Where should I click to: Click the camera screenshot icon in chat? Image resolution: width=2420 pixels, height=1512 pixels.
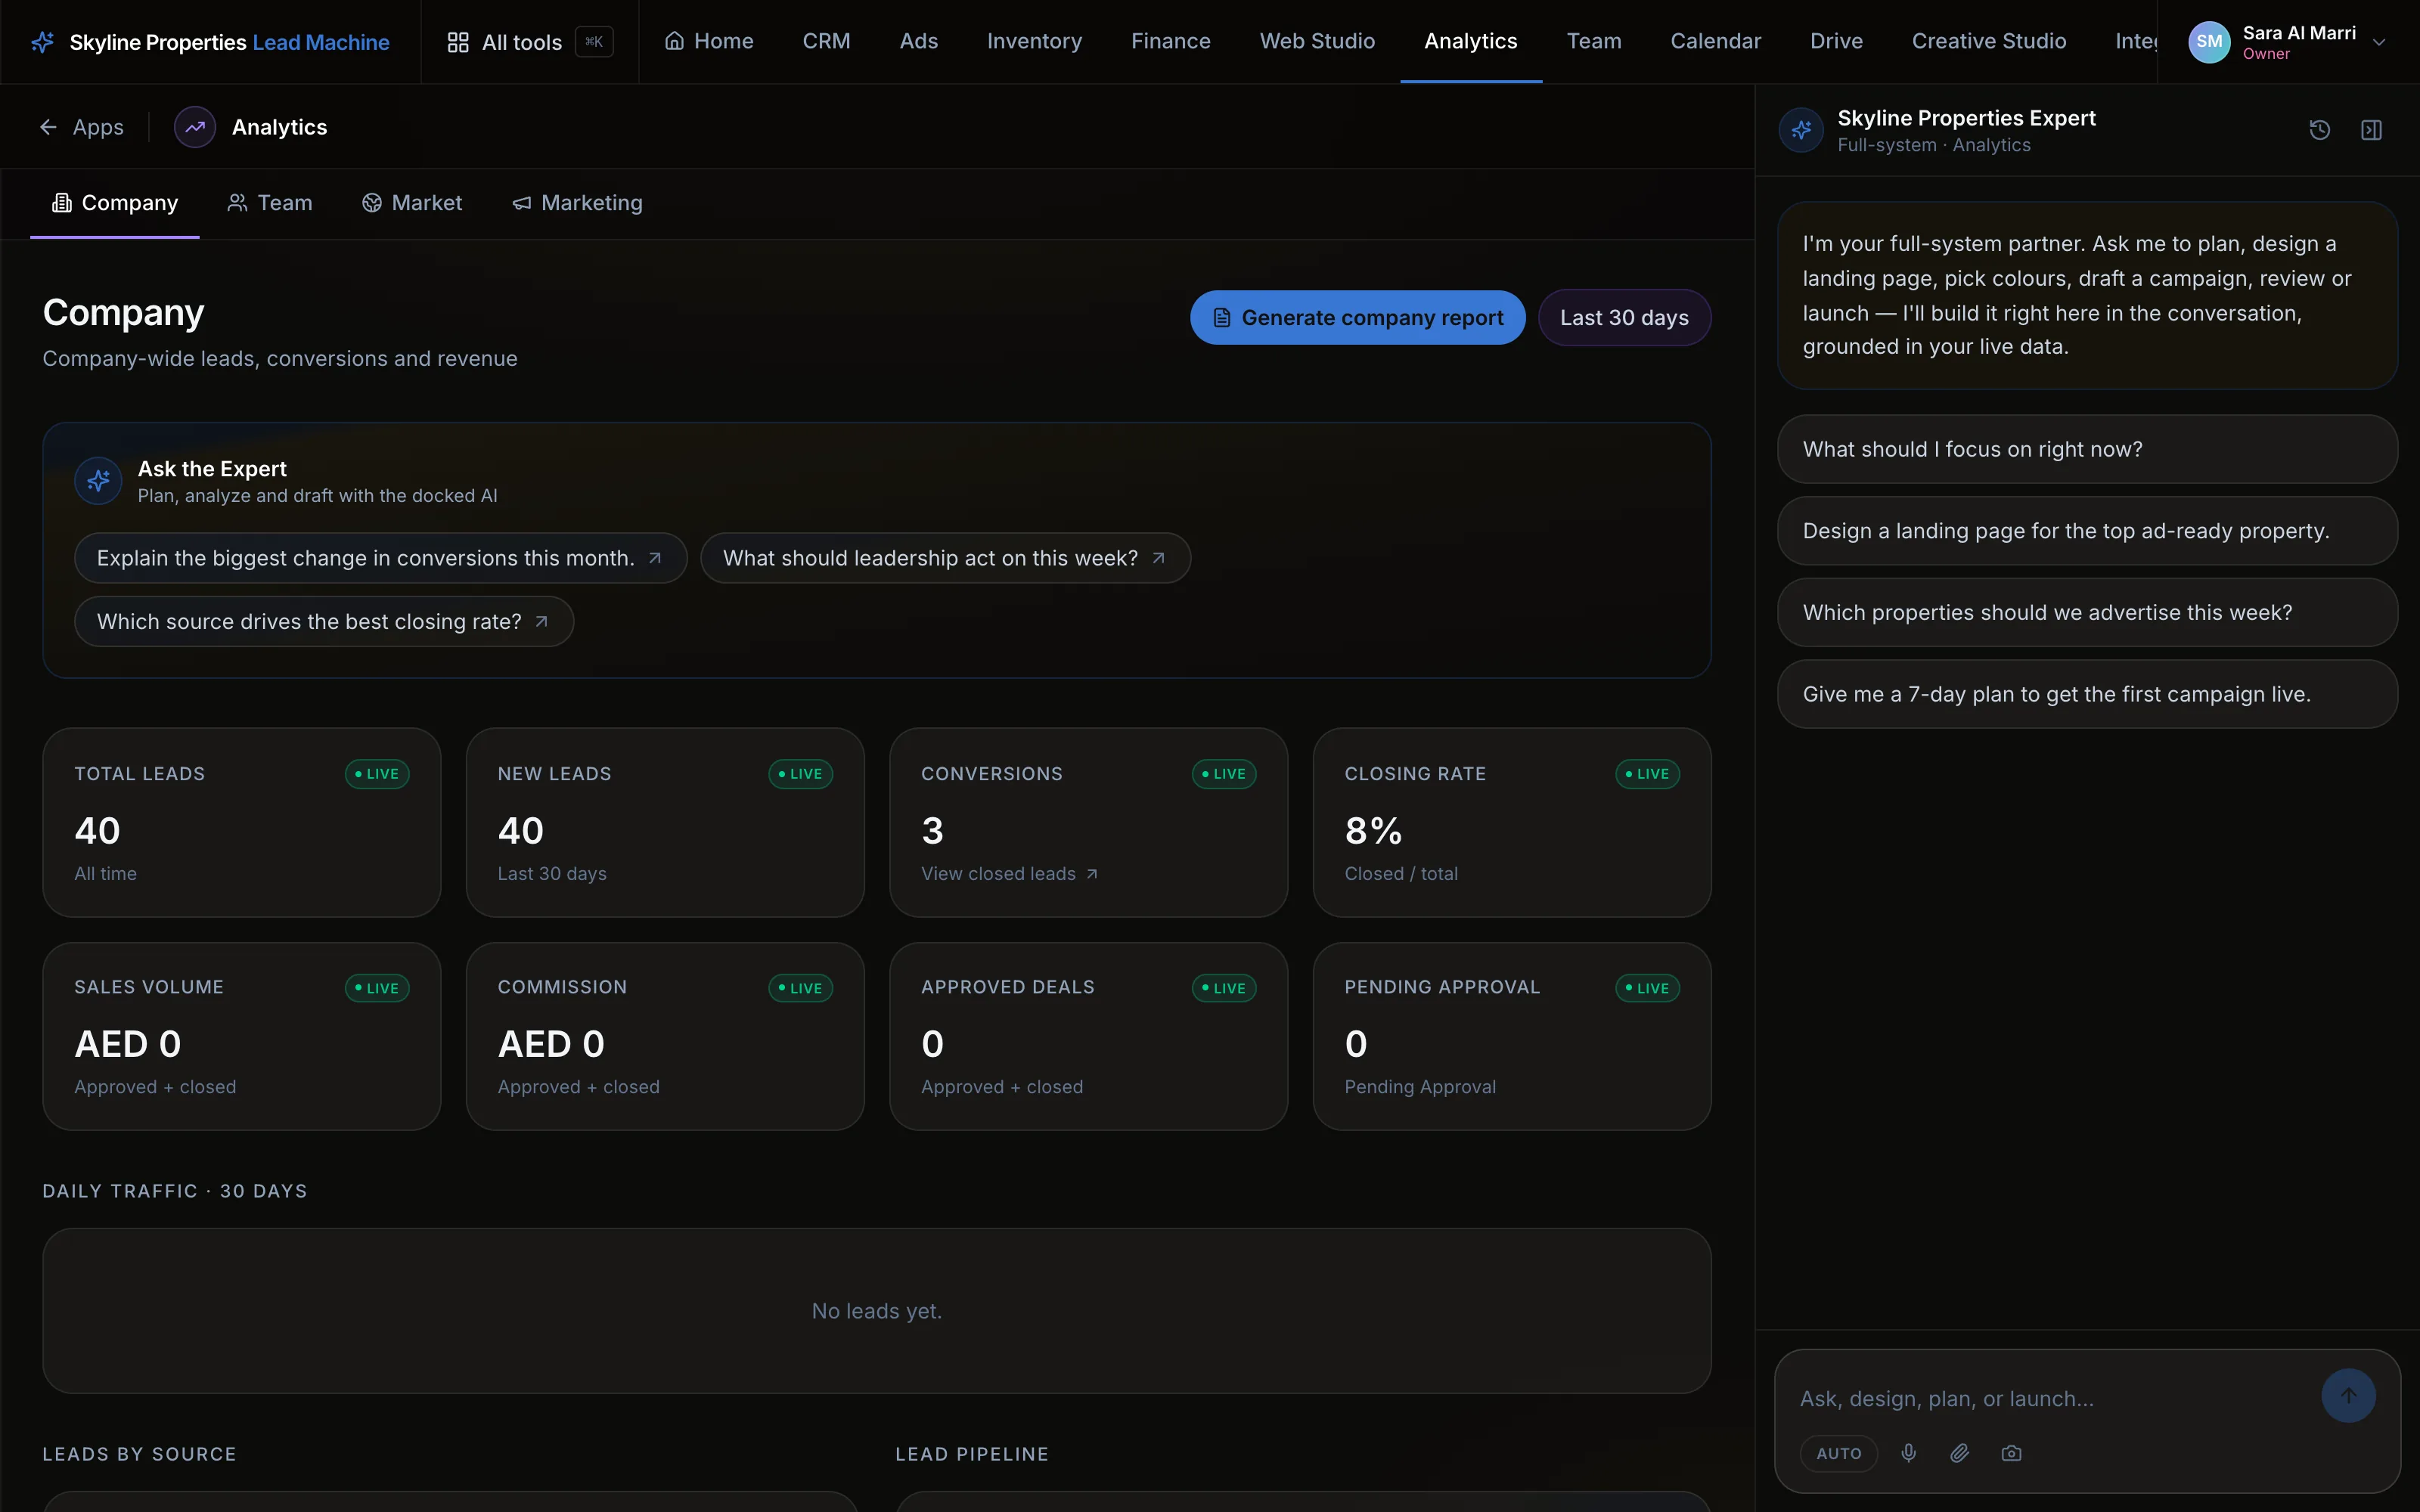[2011, 1453]
